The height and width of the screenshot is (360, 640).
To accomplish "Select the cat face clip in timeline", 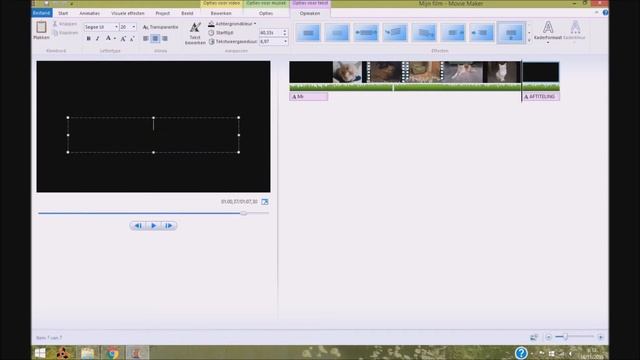I will pos(347,72).
